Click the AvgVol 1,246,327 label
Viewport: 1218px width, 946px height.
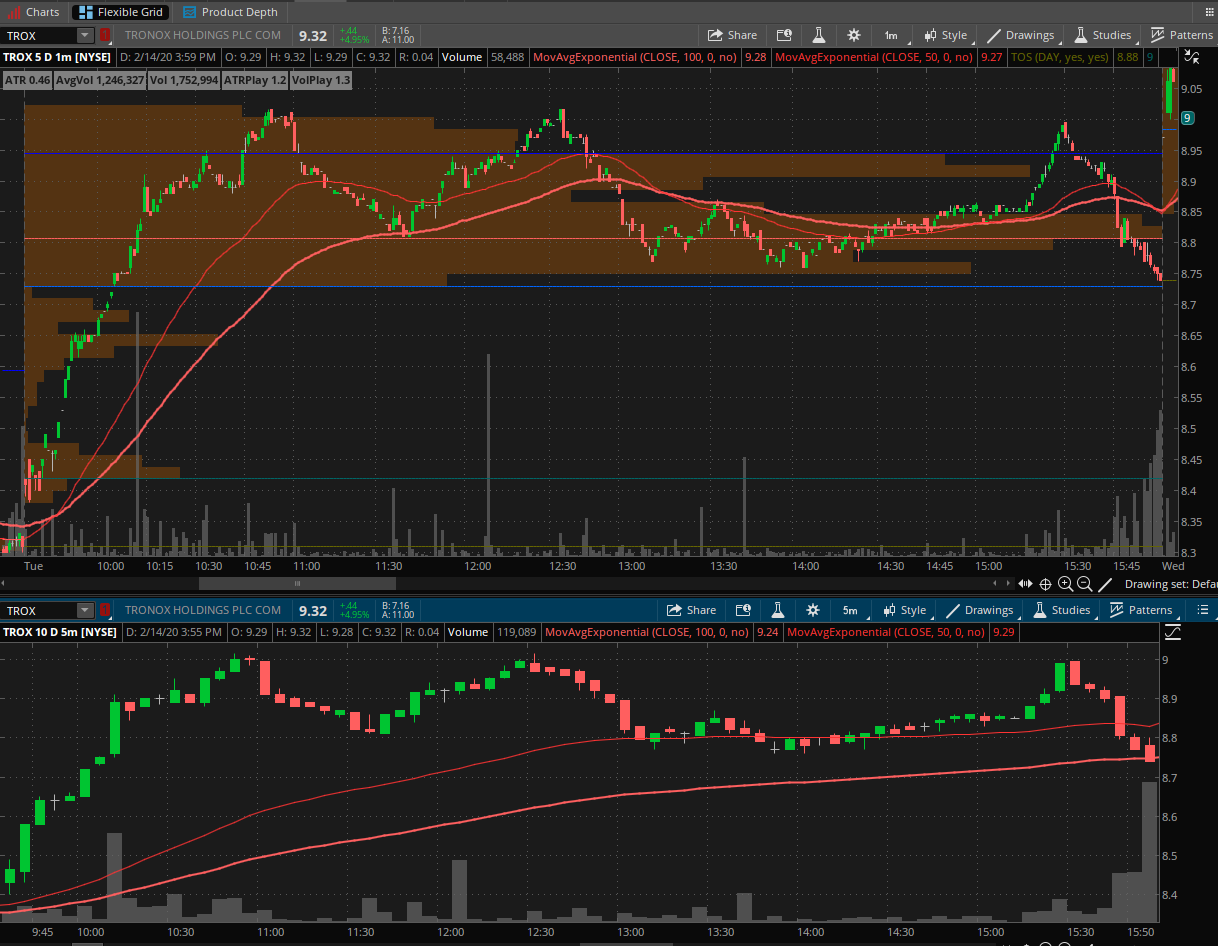(100, 79)
